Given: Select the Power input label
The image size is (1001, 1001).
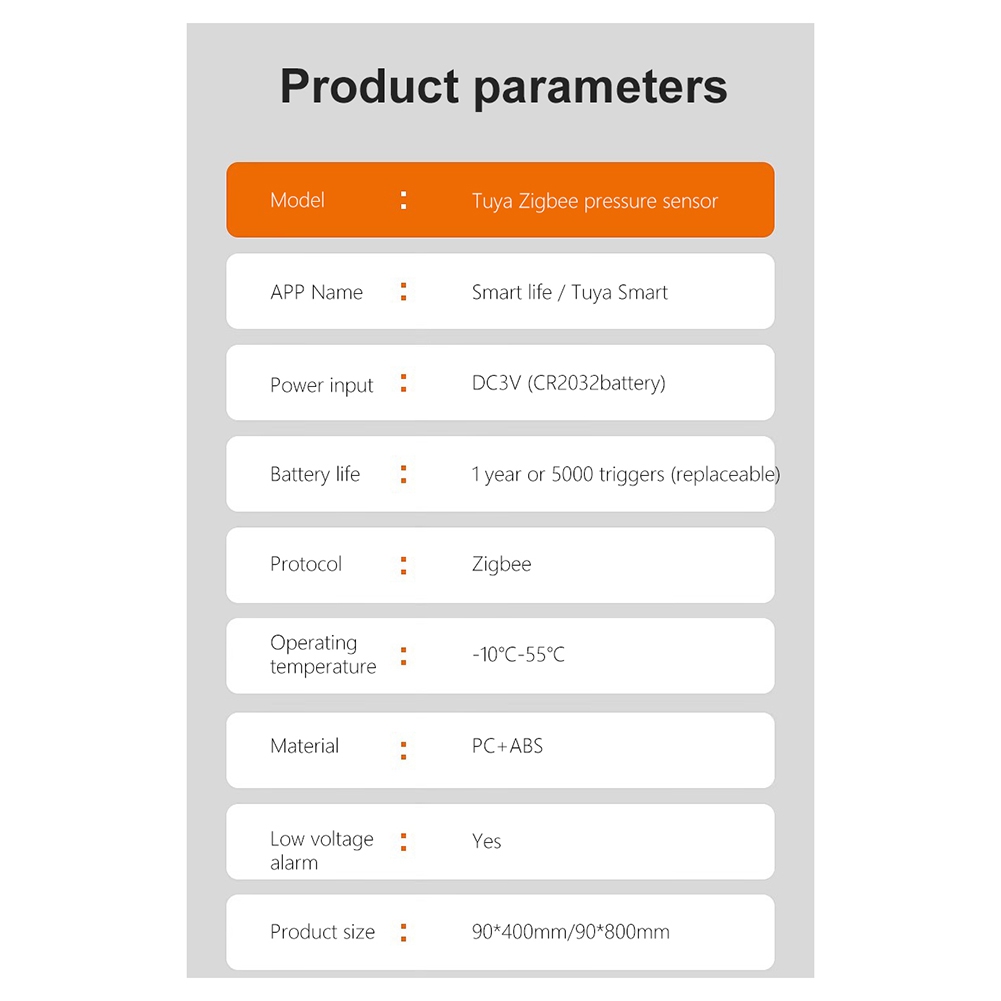Looking at the screenshot, I should 321,385.
